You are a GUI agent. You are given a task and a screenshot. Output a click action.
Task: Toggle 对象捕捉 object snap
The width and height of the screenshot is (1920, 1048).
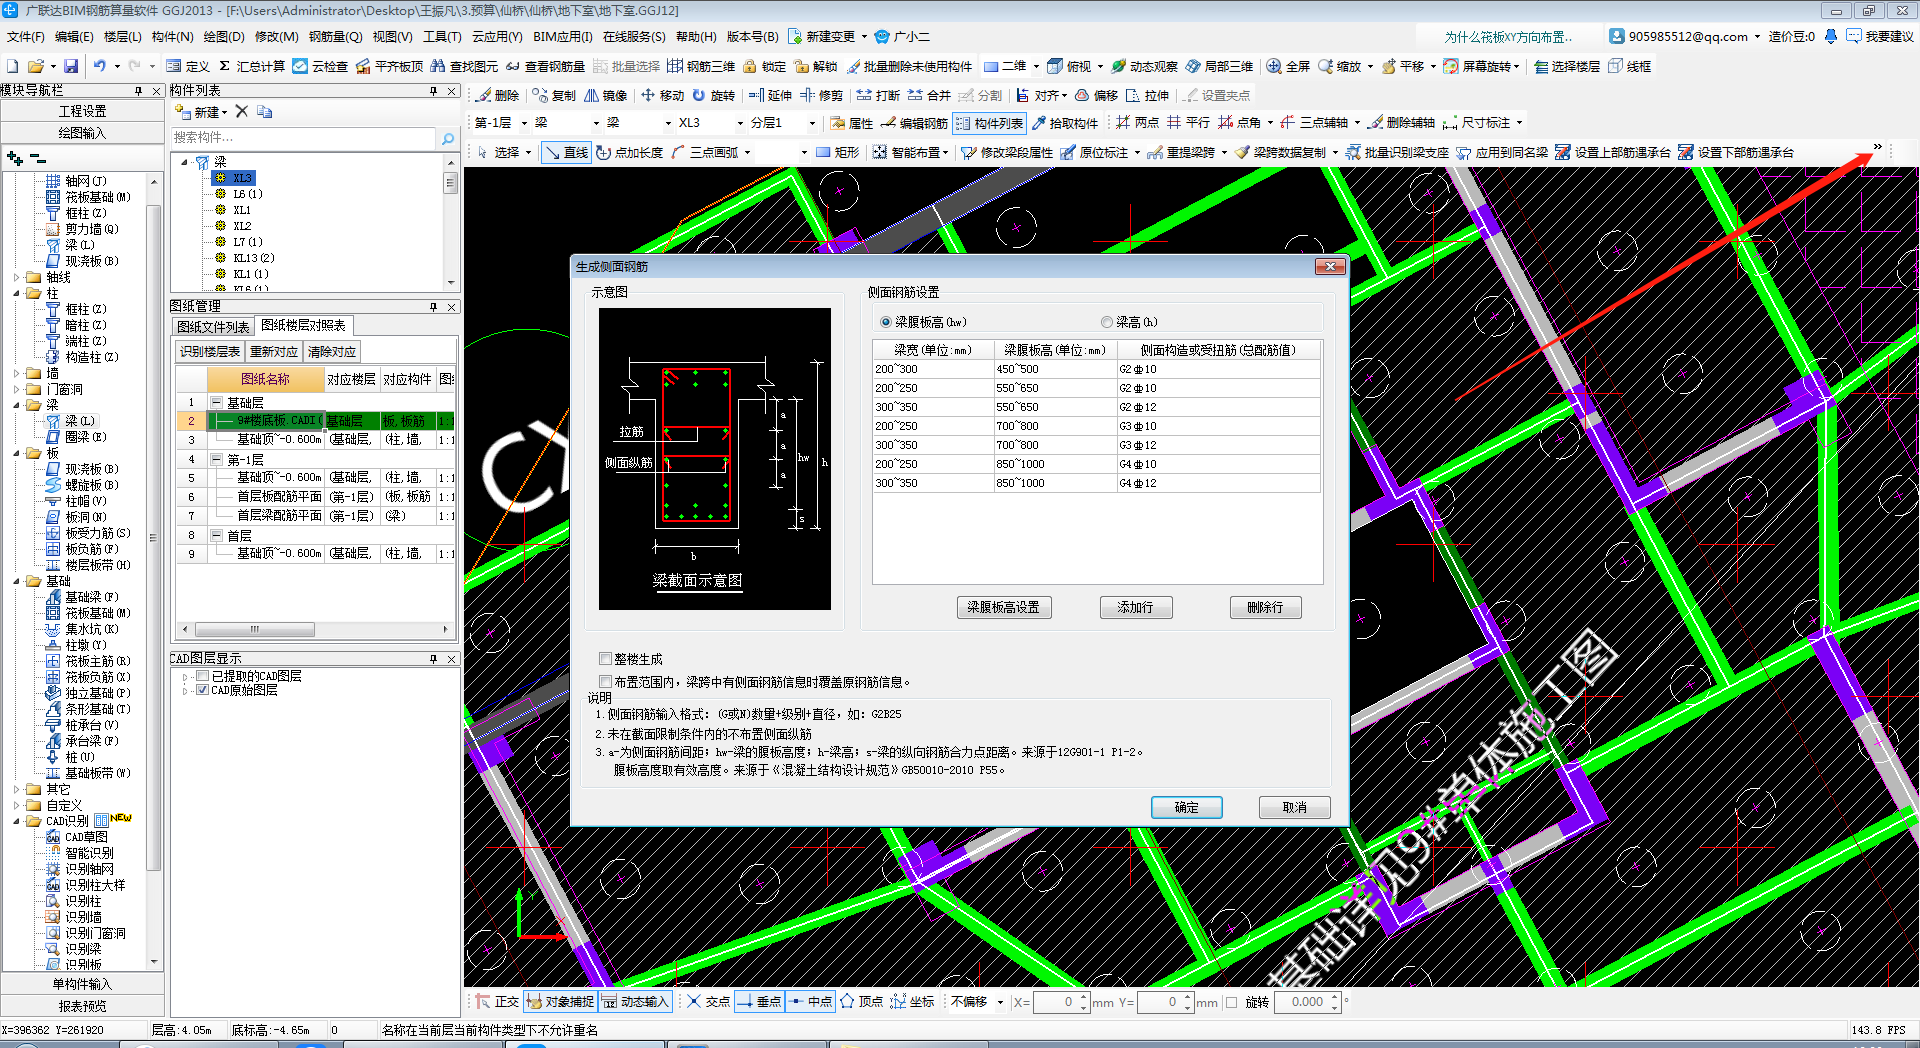tap(560, 1002)
